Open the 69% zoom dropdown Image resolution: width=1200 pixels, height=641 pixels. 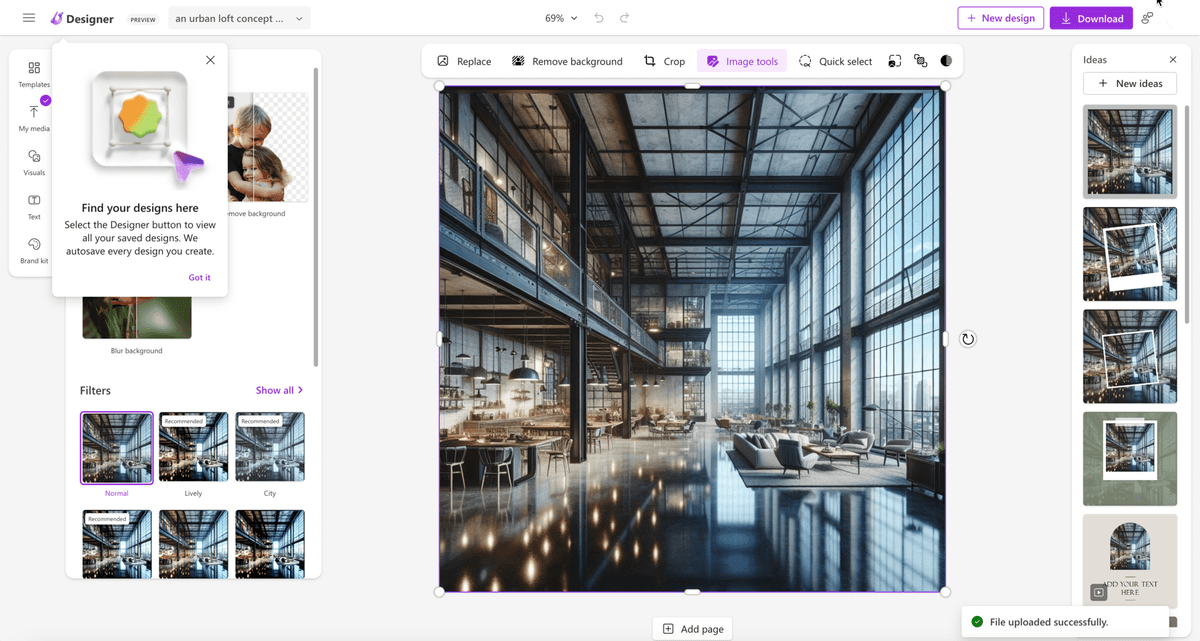pos(561,18)
